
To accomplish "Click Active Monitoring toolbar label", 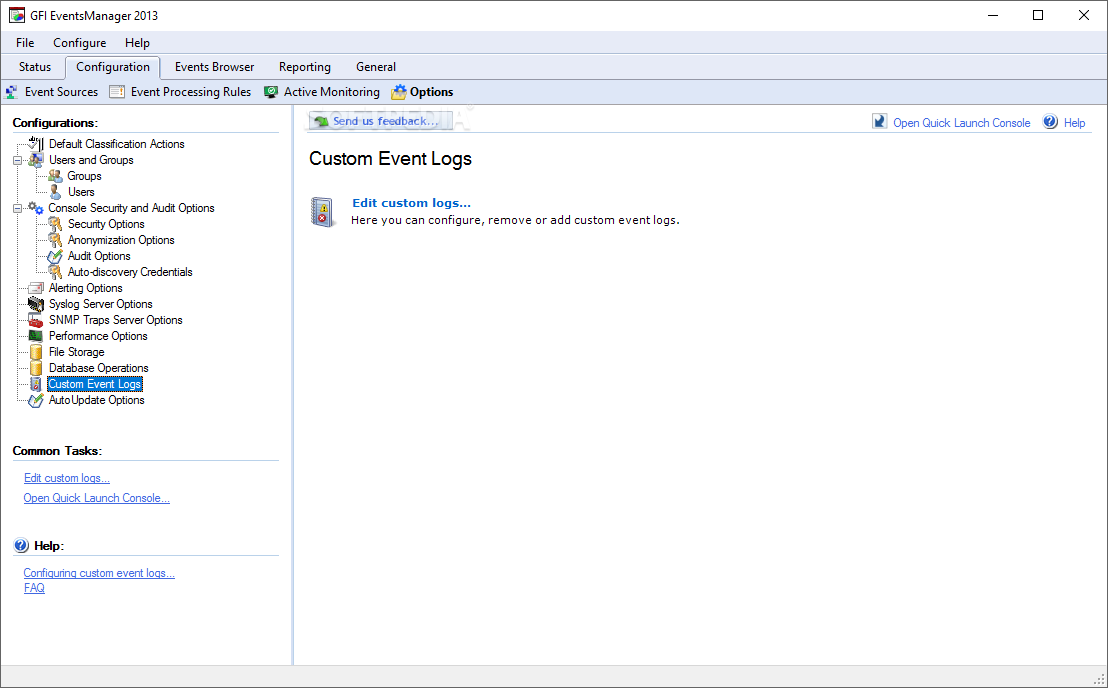I will tap(331, 92).
